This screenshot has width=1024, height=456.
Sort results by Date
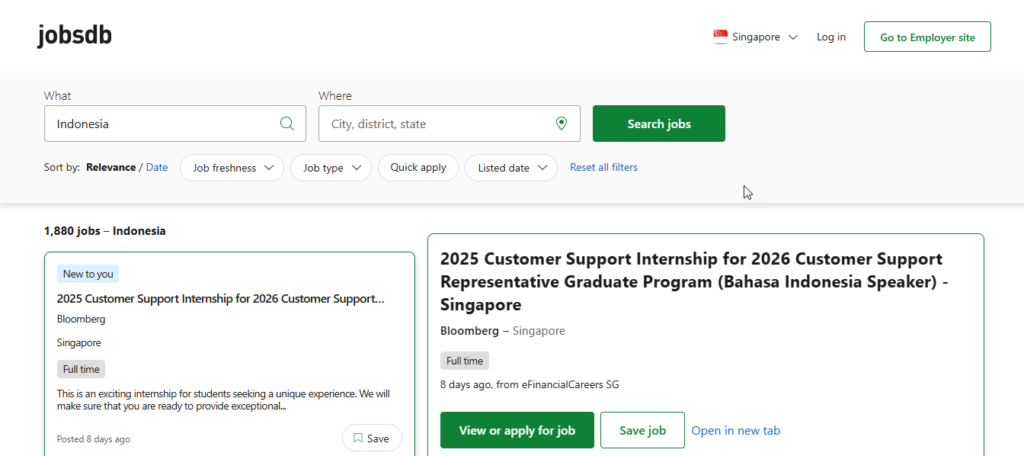157,167
